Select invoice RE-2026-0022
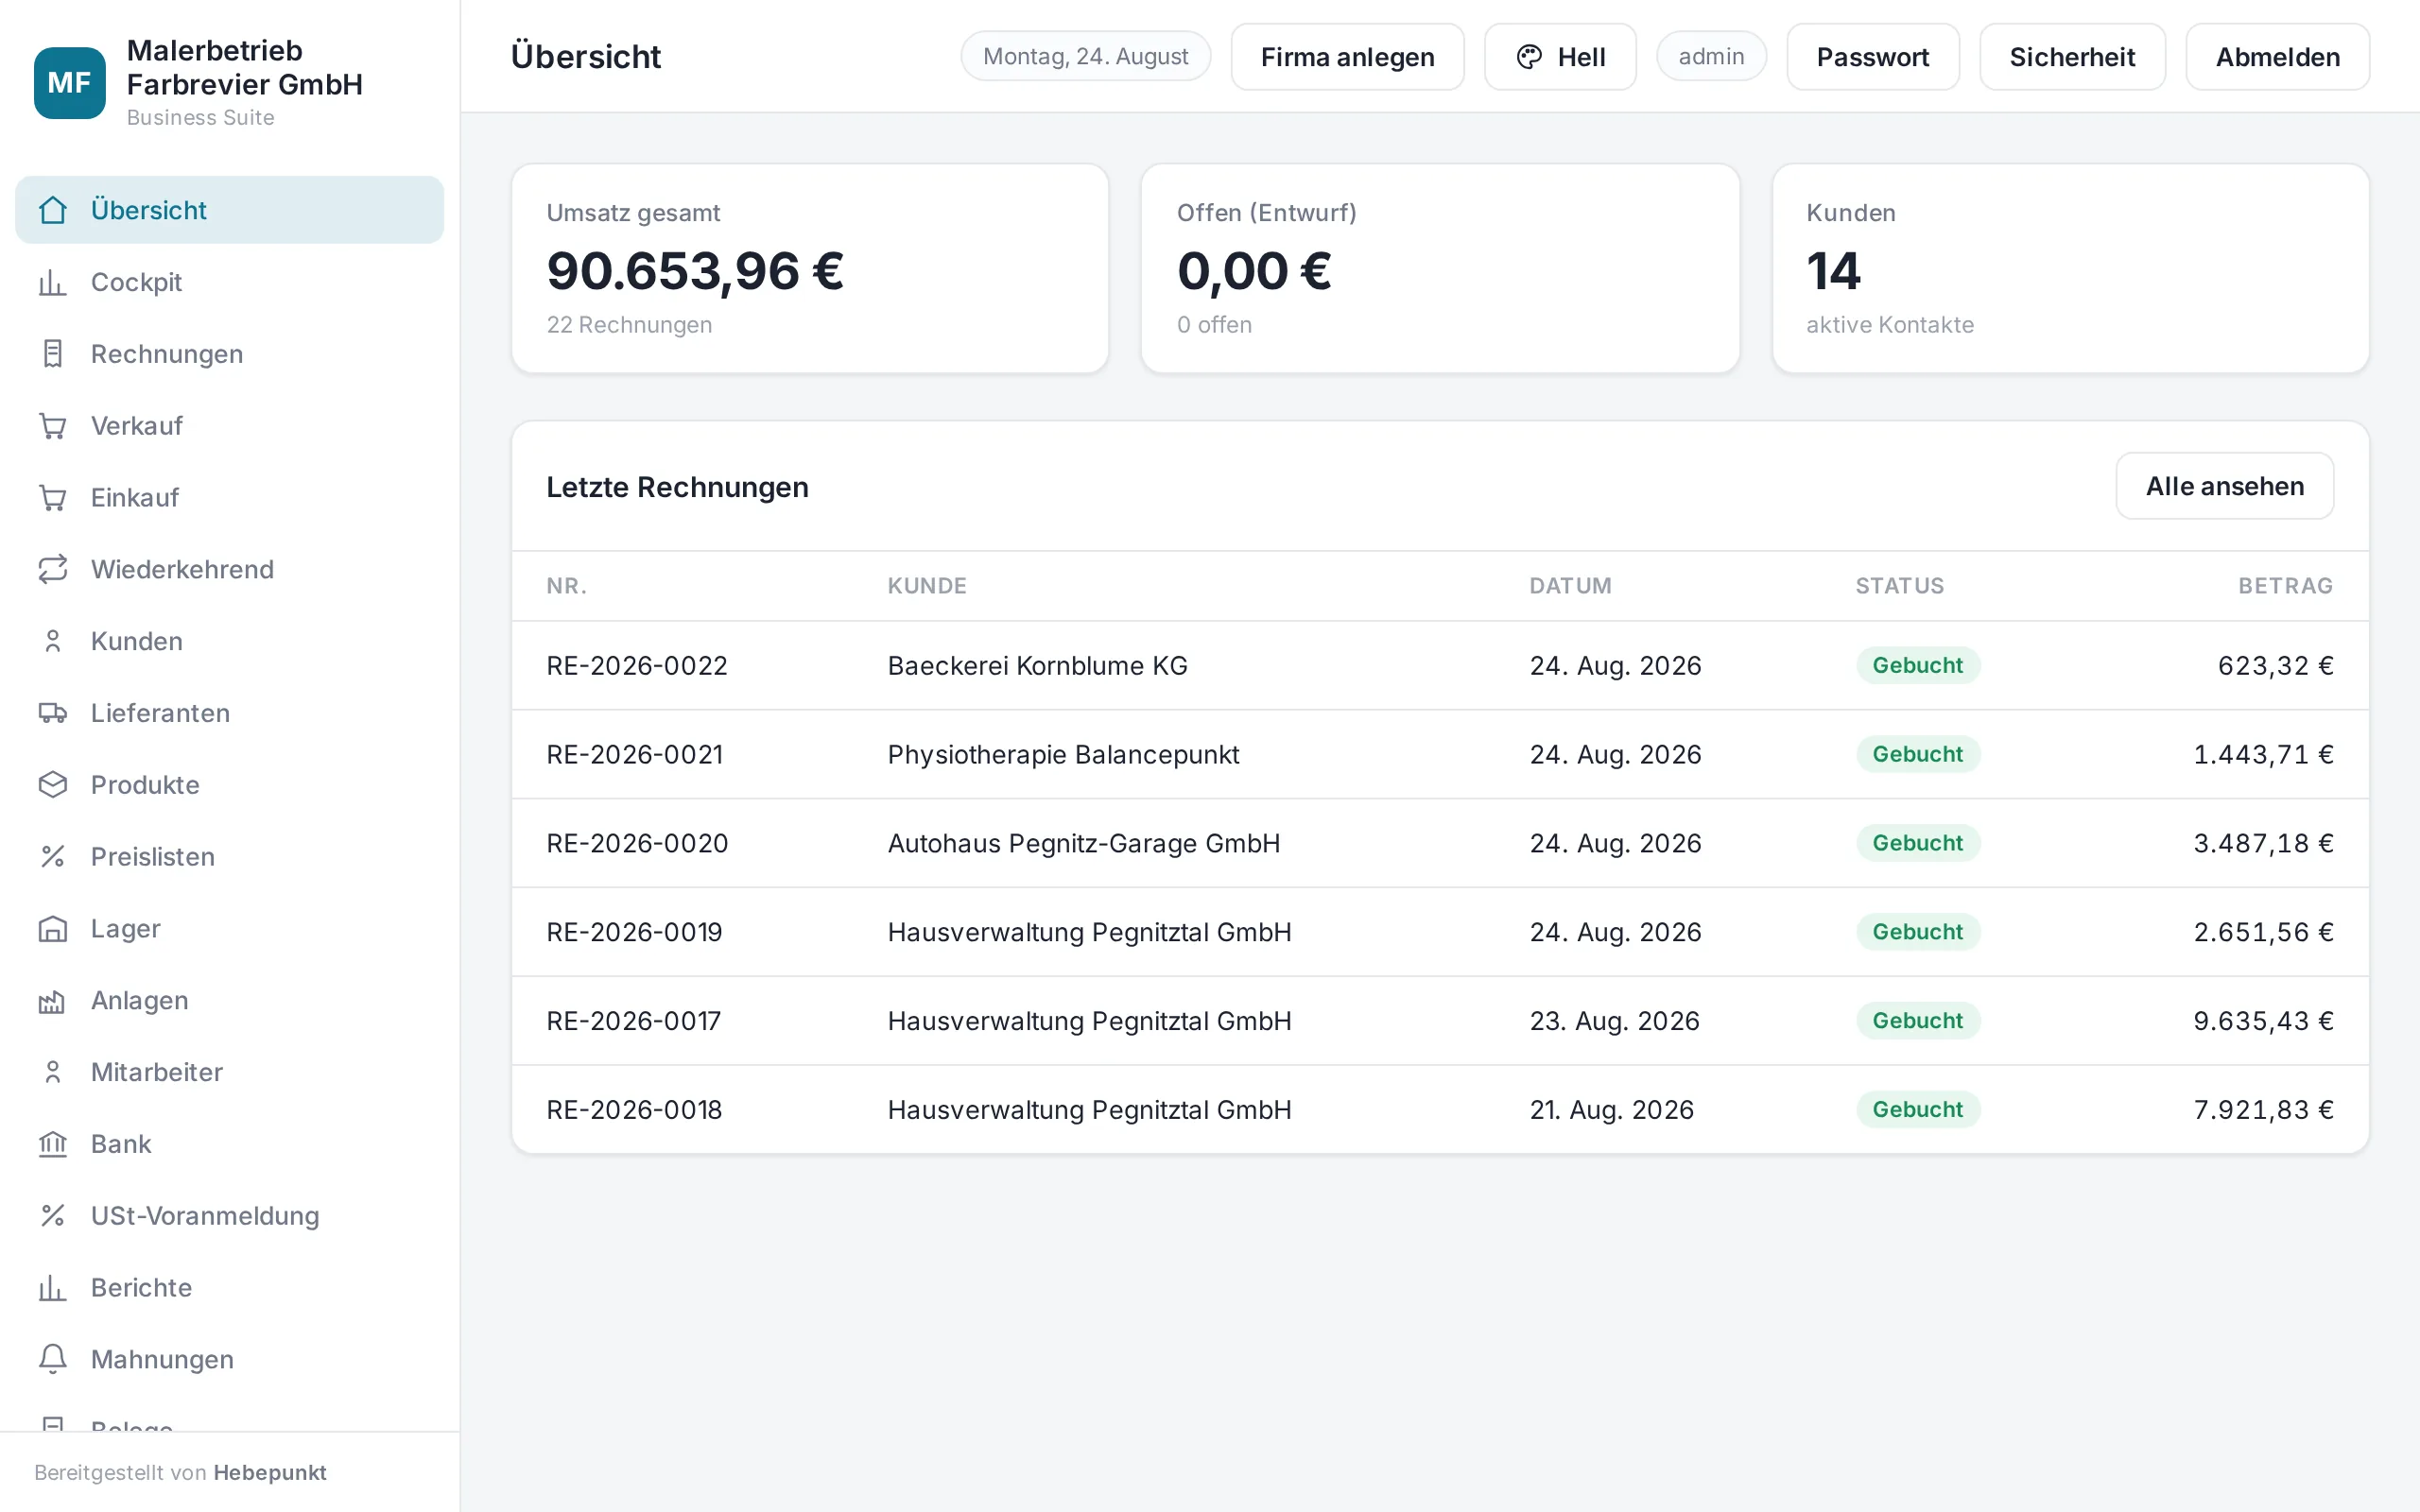Image resolution: width=2420 pixels, height=1512 pixels. pos(637,666)
